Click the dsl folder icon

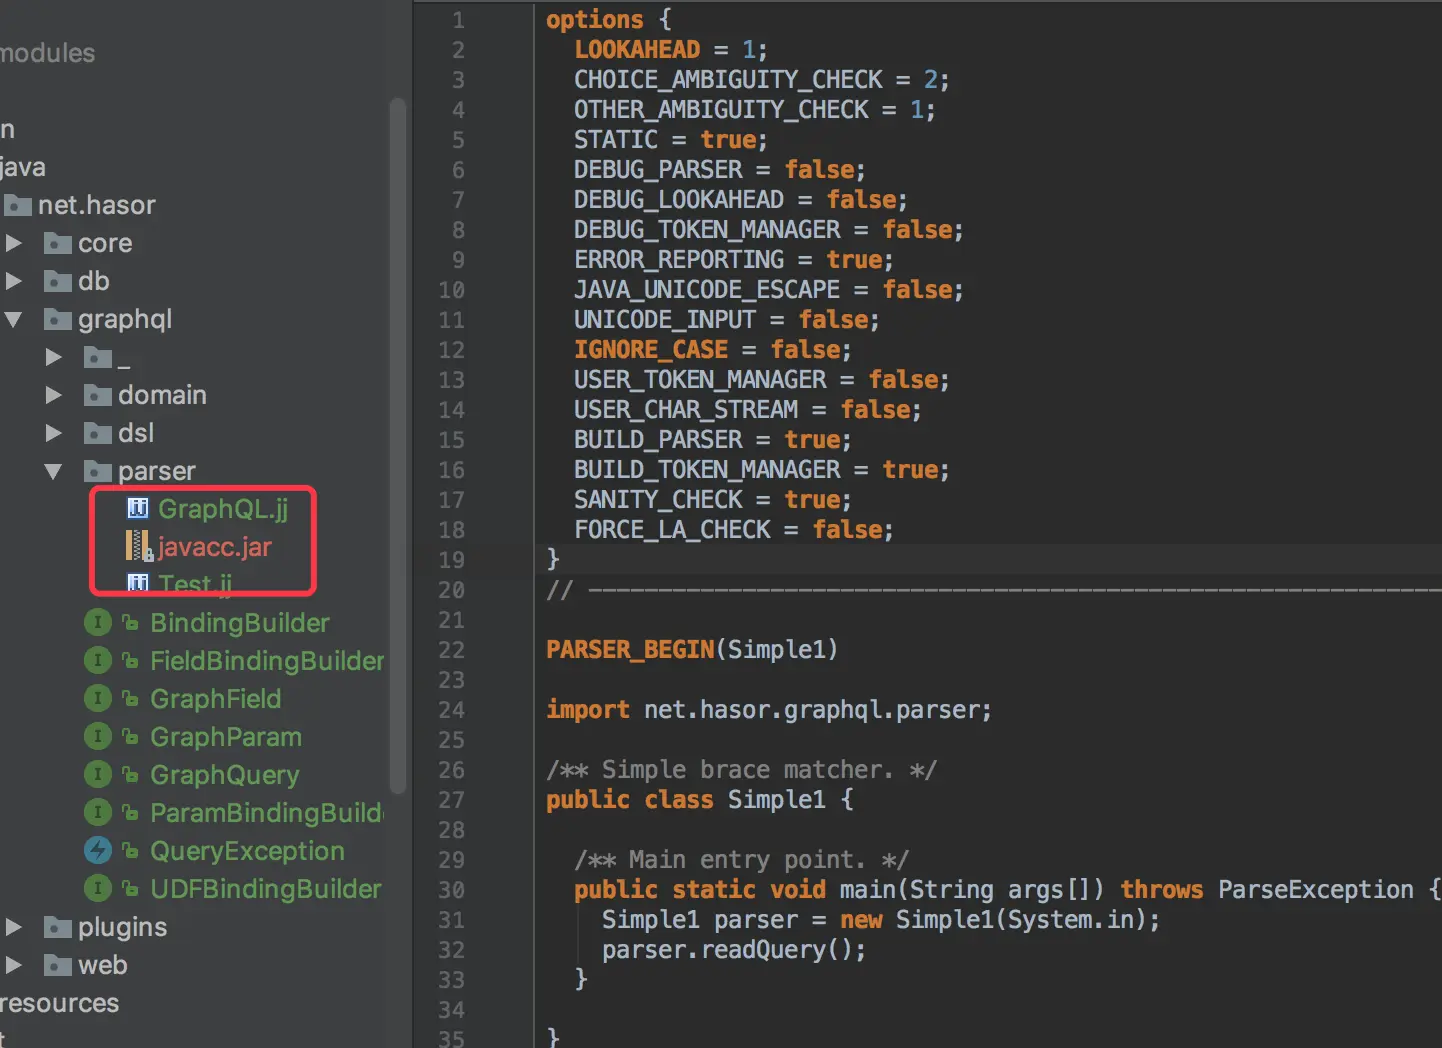click(98, 434)
